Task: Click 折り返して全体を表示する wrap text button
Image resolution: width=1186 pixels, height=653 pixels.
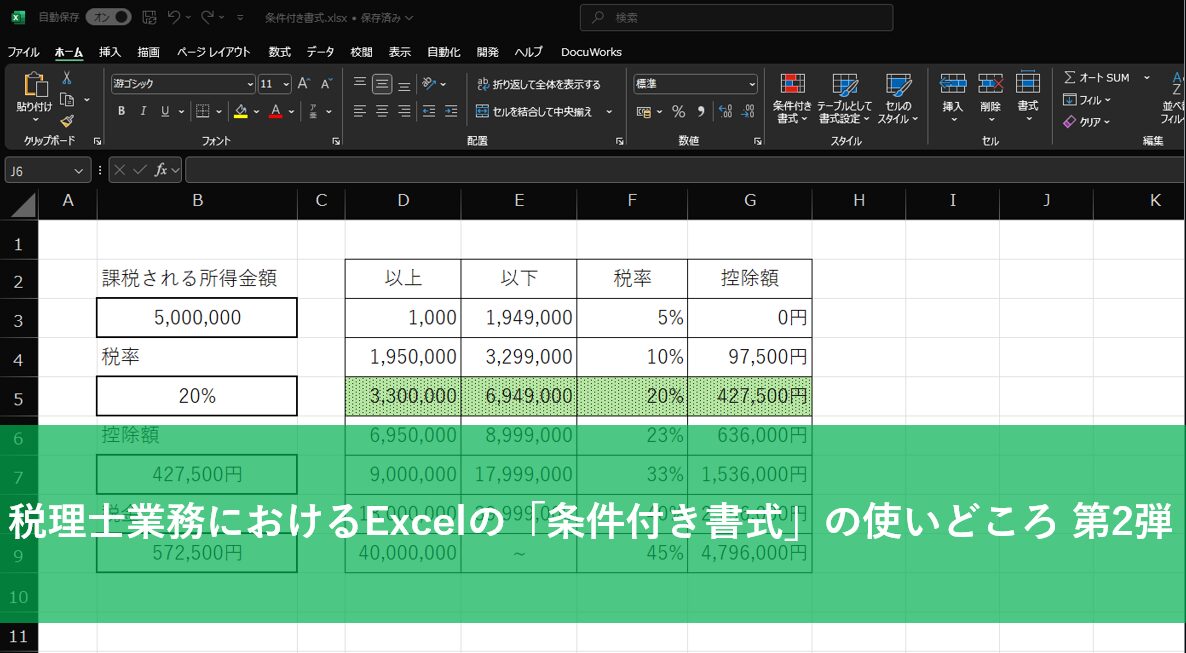Action: (539, 84)
